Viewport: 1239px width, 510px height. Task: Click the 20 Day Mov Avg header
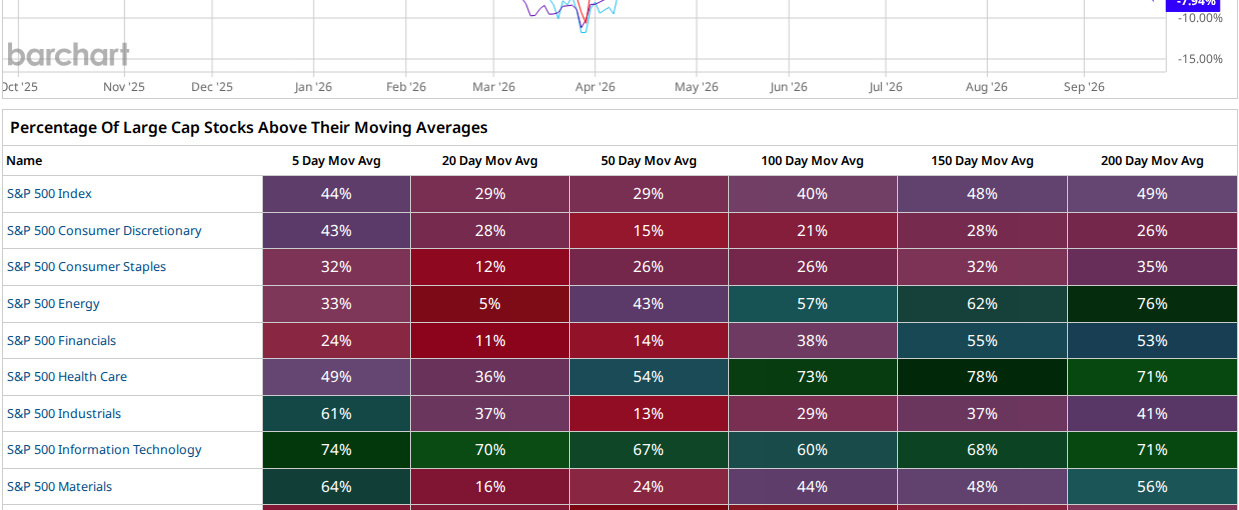[490, 161]
